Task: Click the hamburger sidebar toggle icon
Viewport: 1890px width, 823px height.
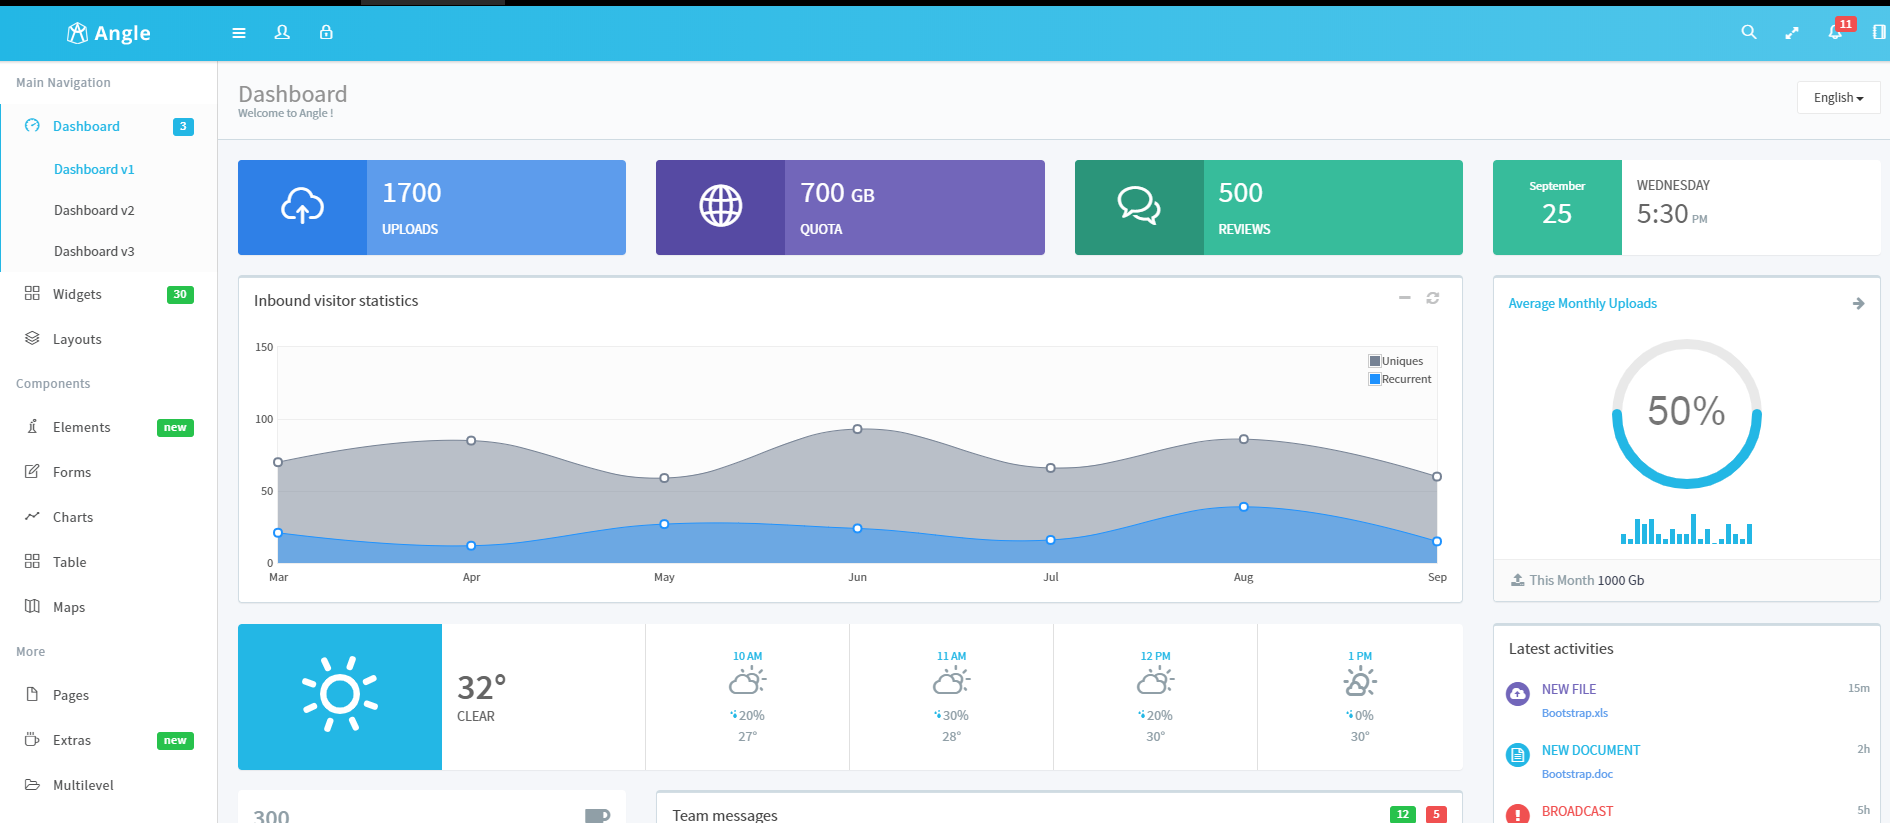Action: [239, 33]
